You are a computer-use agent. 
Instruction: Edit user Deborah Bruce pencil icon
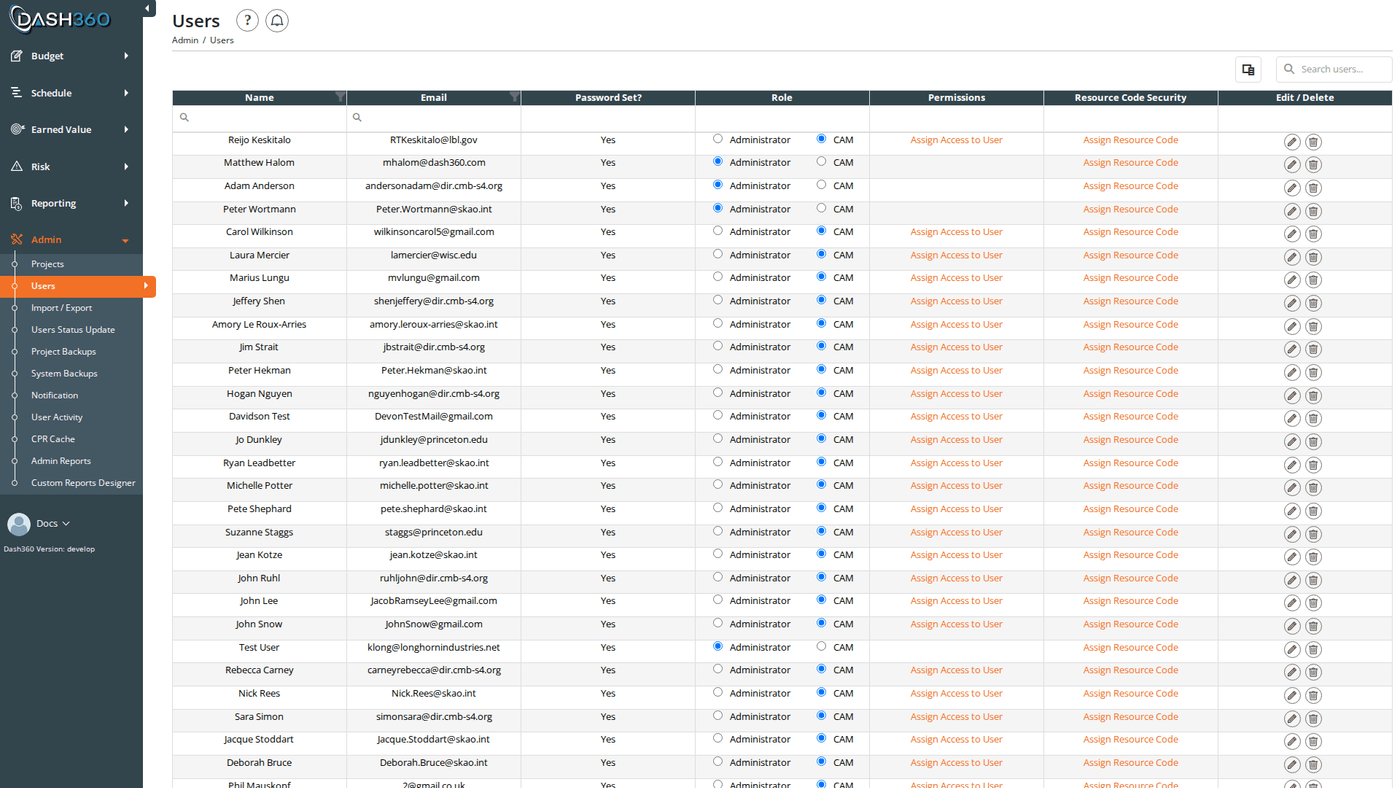click(x=1292, y=764)
